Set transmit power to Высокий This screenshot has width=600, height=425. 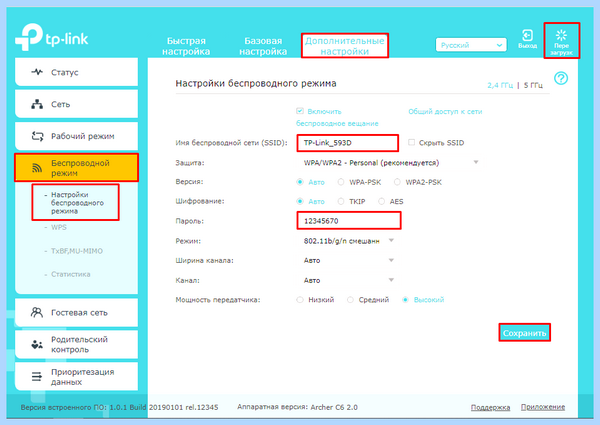(x=405, y=300)
